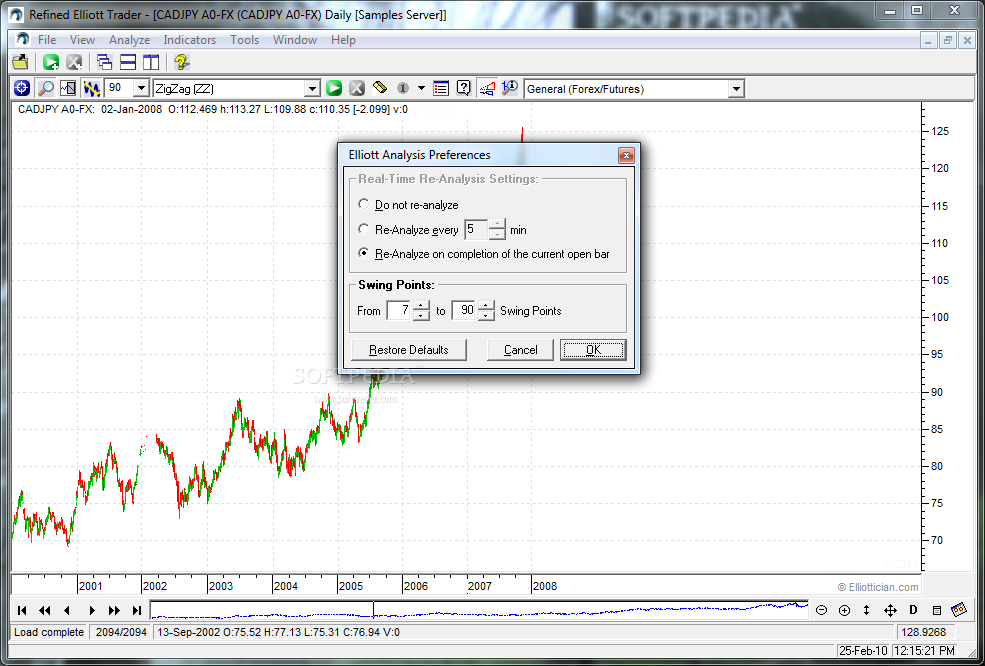Open the File menu
The image size is (985, 666).
click(47, 40)
